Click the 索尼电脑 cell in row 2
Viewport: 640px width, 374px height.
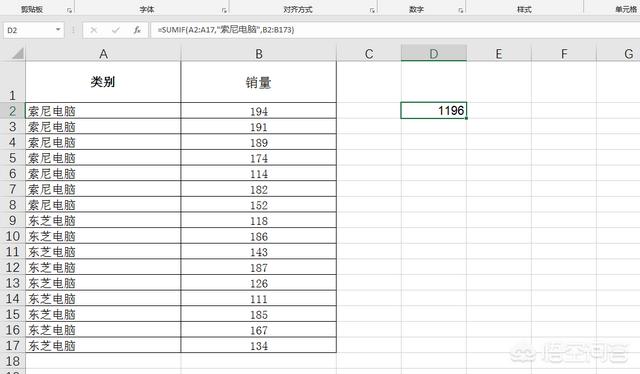click(x=103, y=111)
